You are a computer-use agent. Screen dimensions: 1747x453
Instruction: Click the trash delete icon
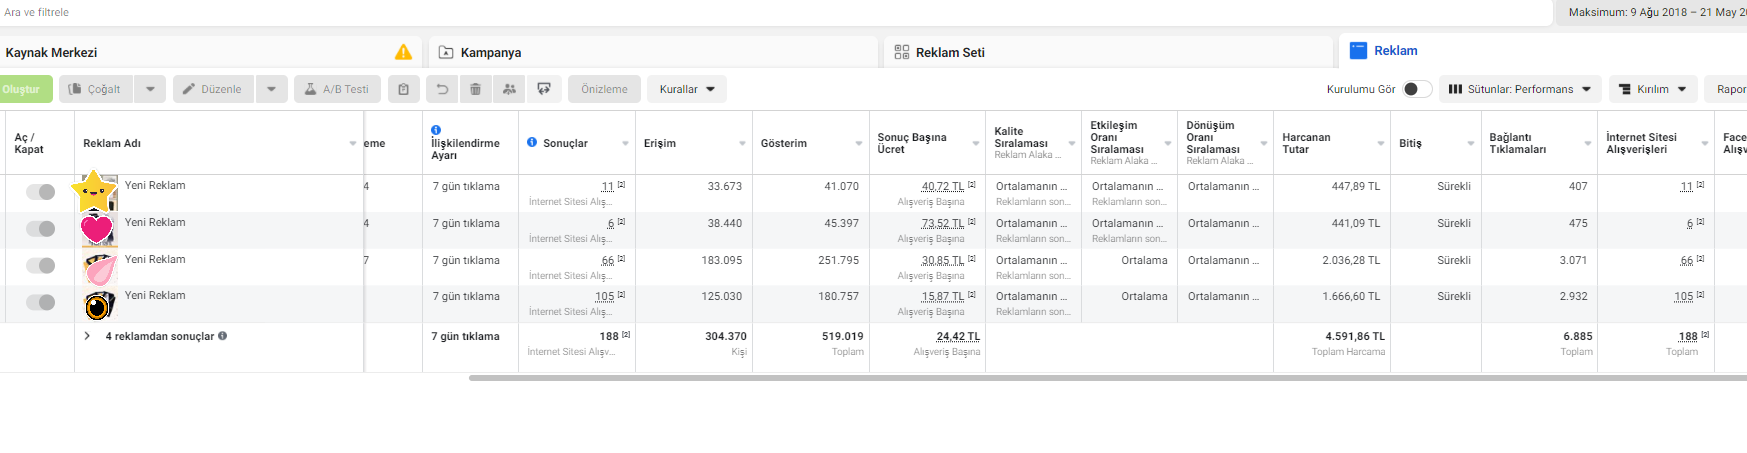pyautogui.click(x=476, y=89)
